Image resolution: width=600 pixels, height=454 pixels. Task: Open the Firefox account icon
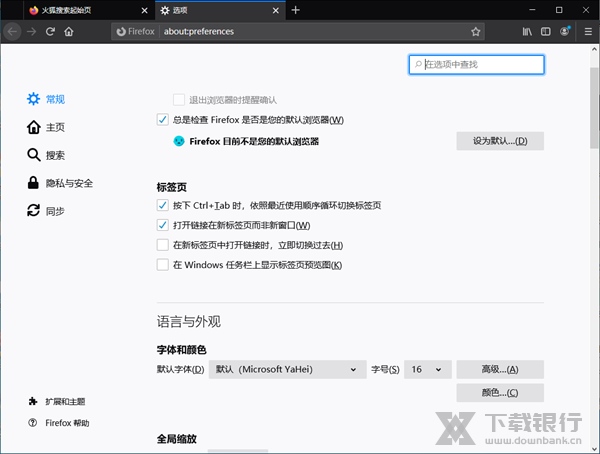566,32
